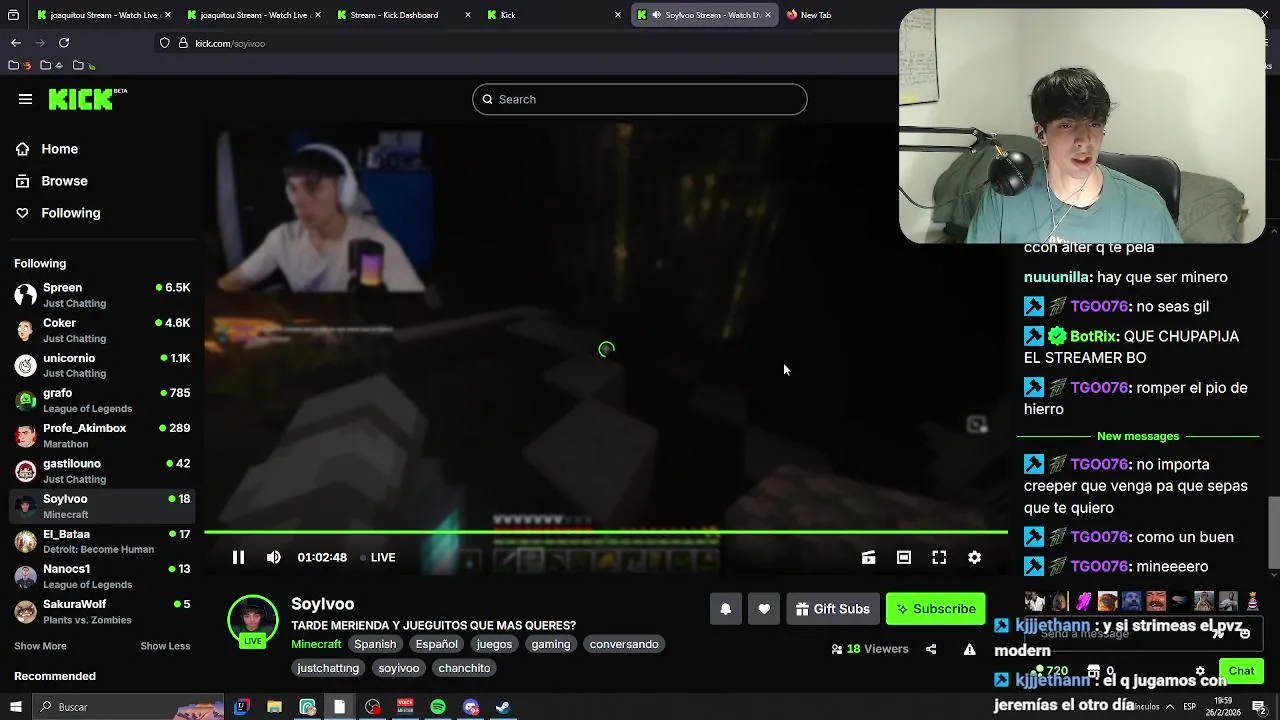The height and width of the screenshot is (720, 1280).
Task: Open grafo's channel in Following list
Action: coord(102,400)
